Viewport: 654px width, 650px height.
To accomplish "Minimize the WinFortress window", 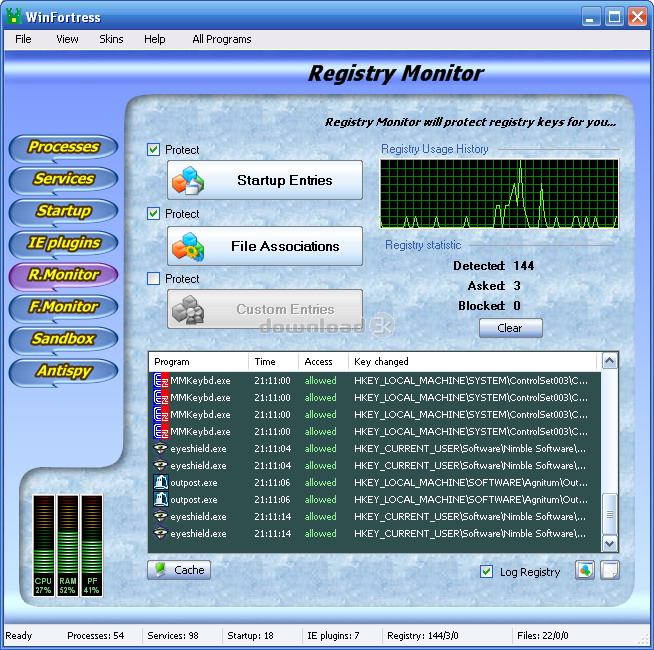I will click(591, 17).
